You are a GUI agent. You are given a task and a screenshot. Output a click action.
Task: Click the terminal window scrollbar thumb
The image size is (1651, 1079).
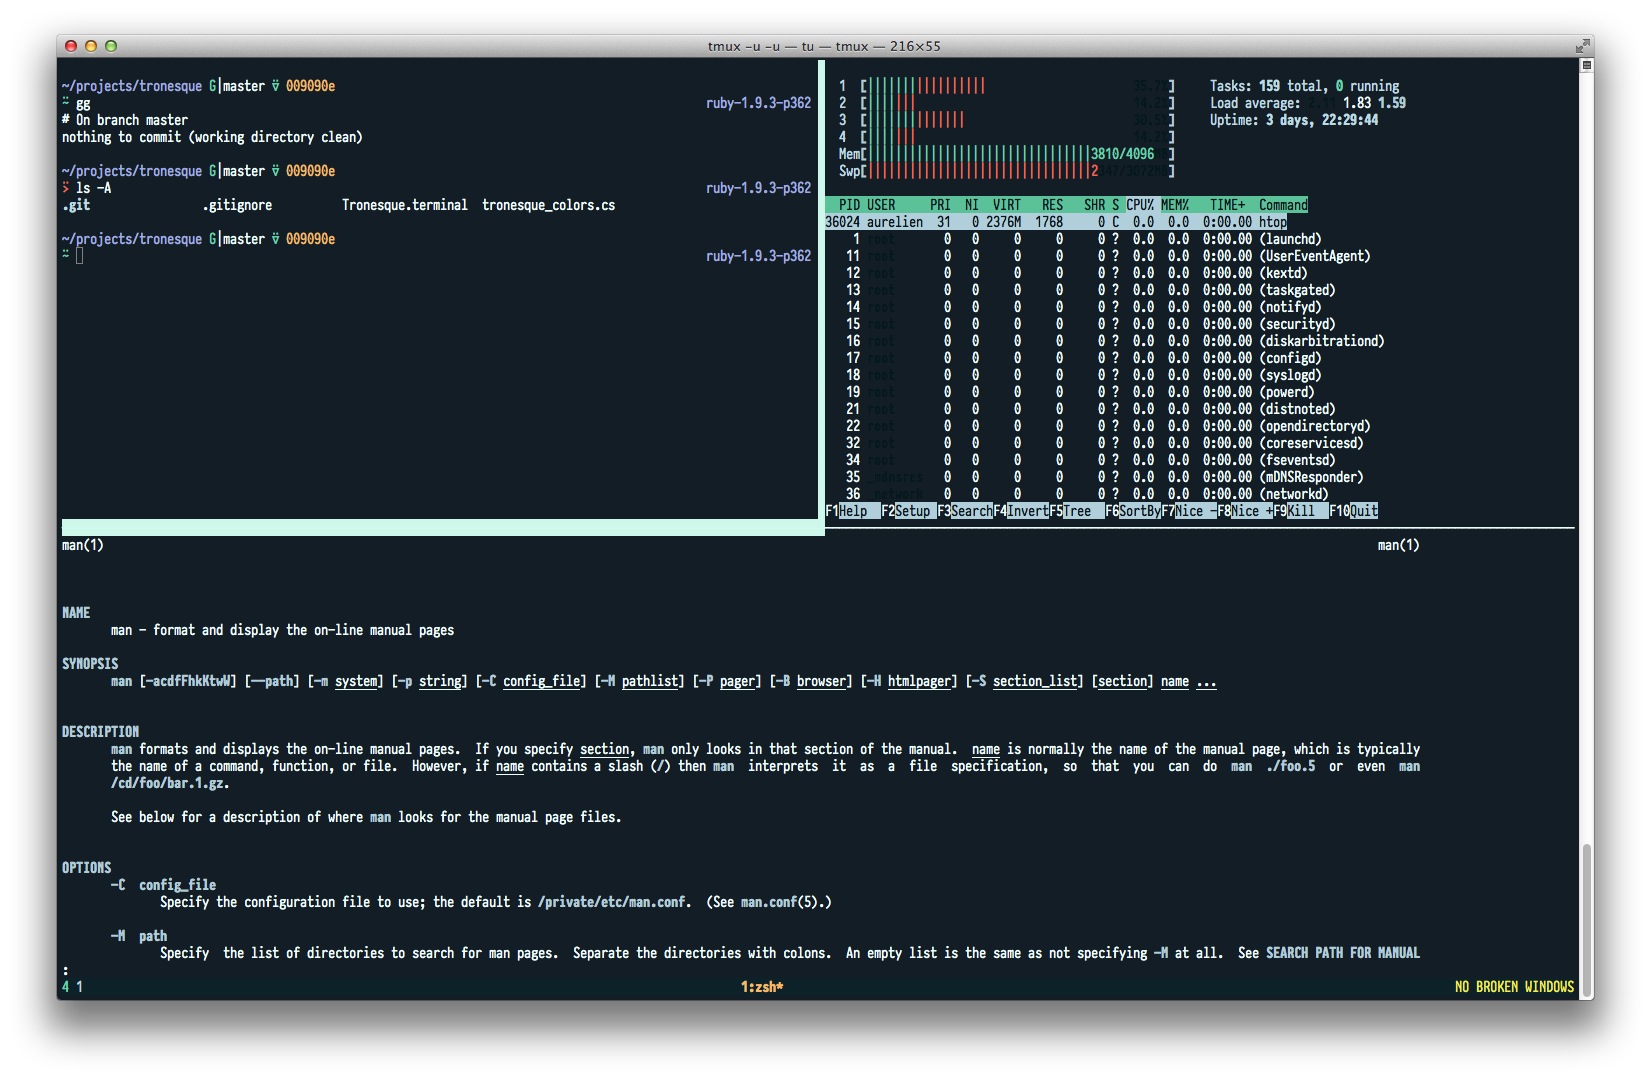(1586, 920)
